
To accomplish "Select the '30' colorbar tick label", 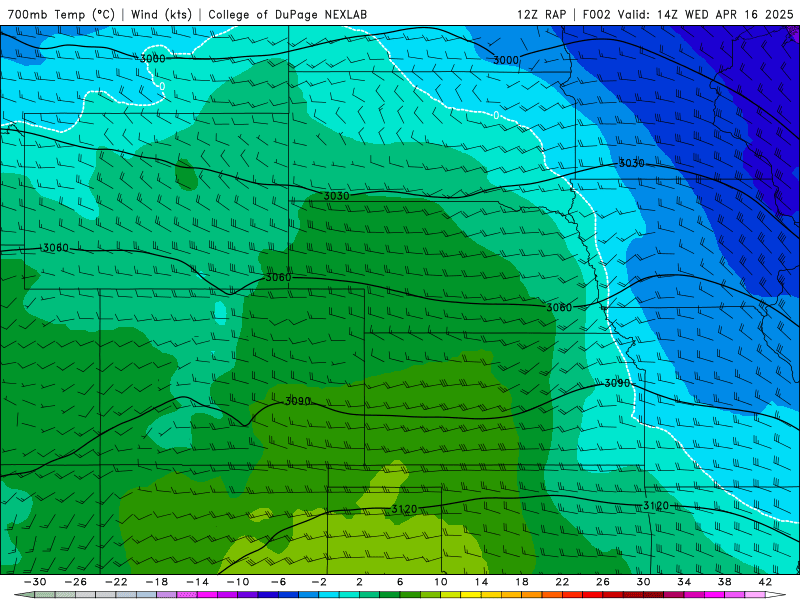I will click(643, 582).
